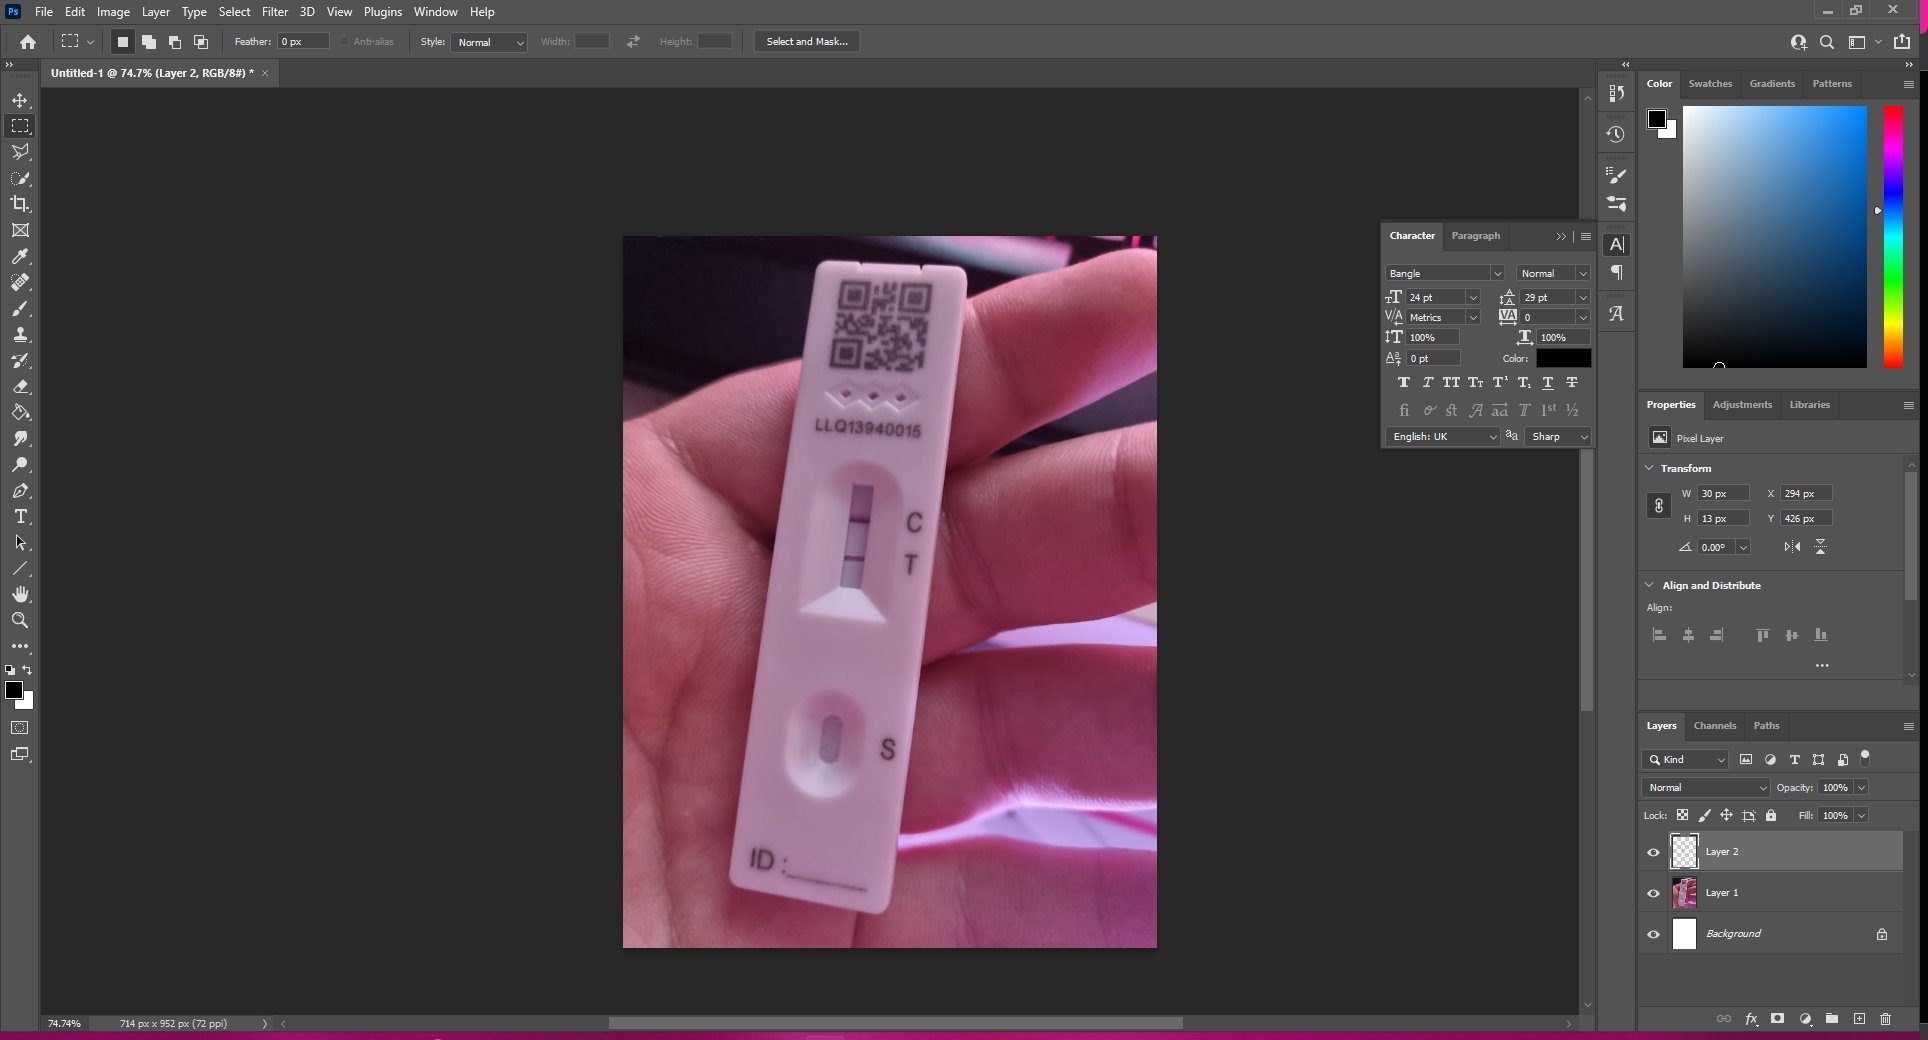Select the Hand tool

click(x=20, y=595)
